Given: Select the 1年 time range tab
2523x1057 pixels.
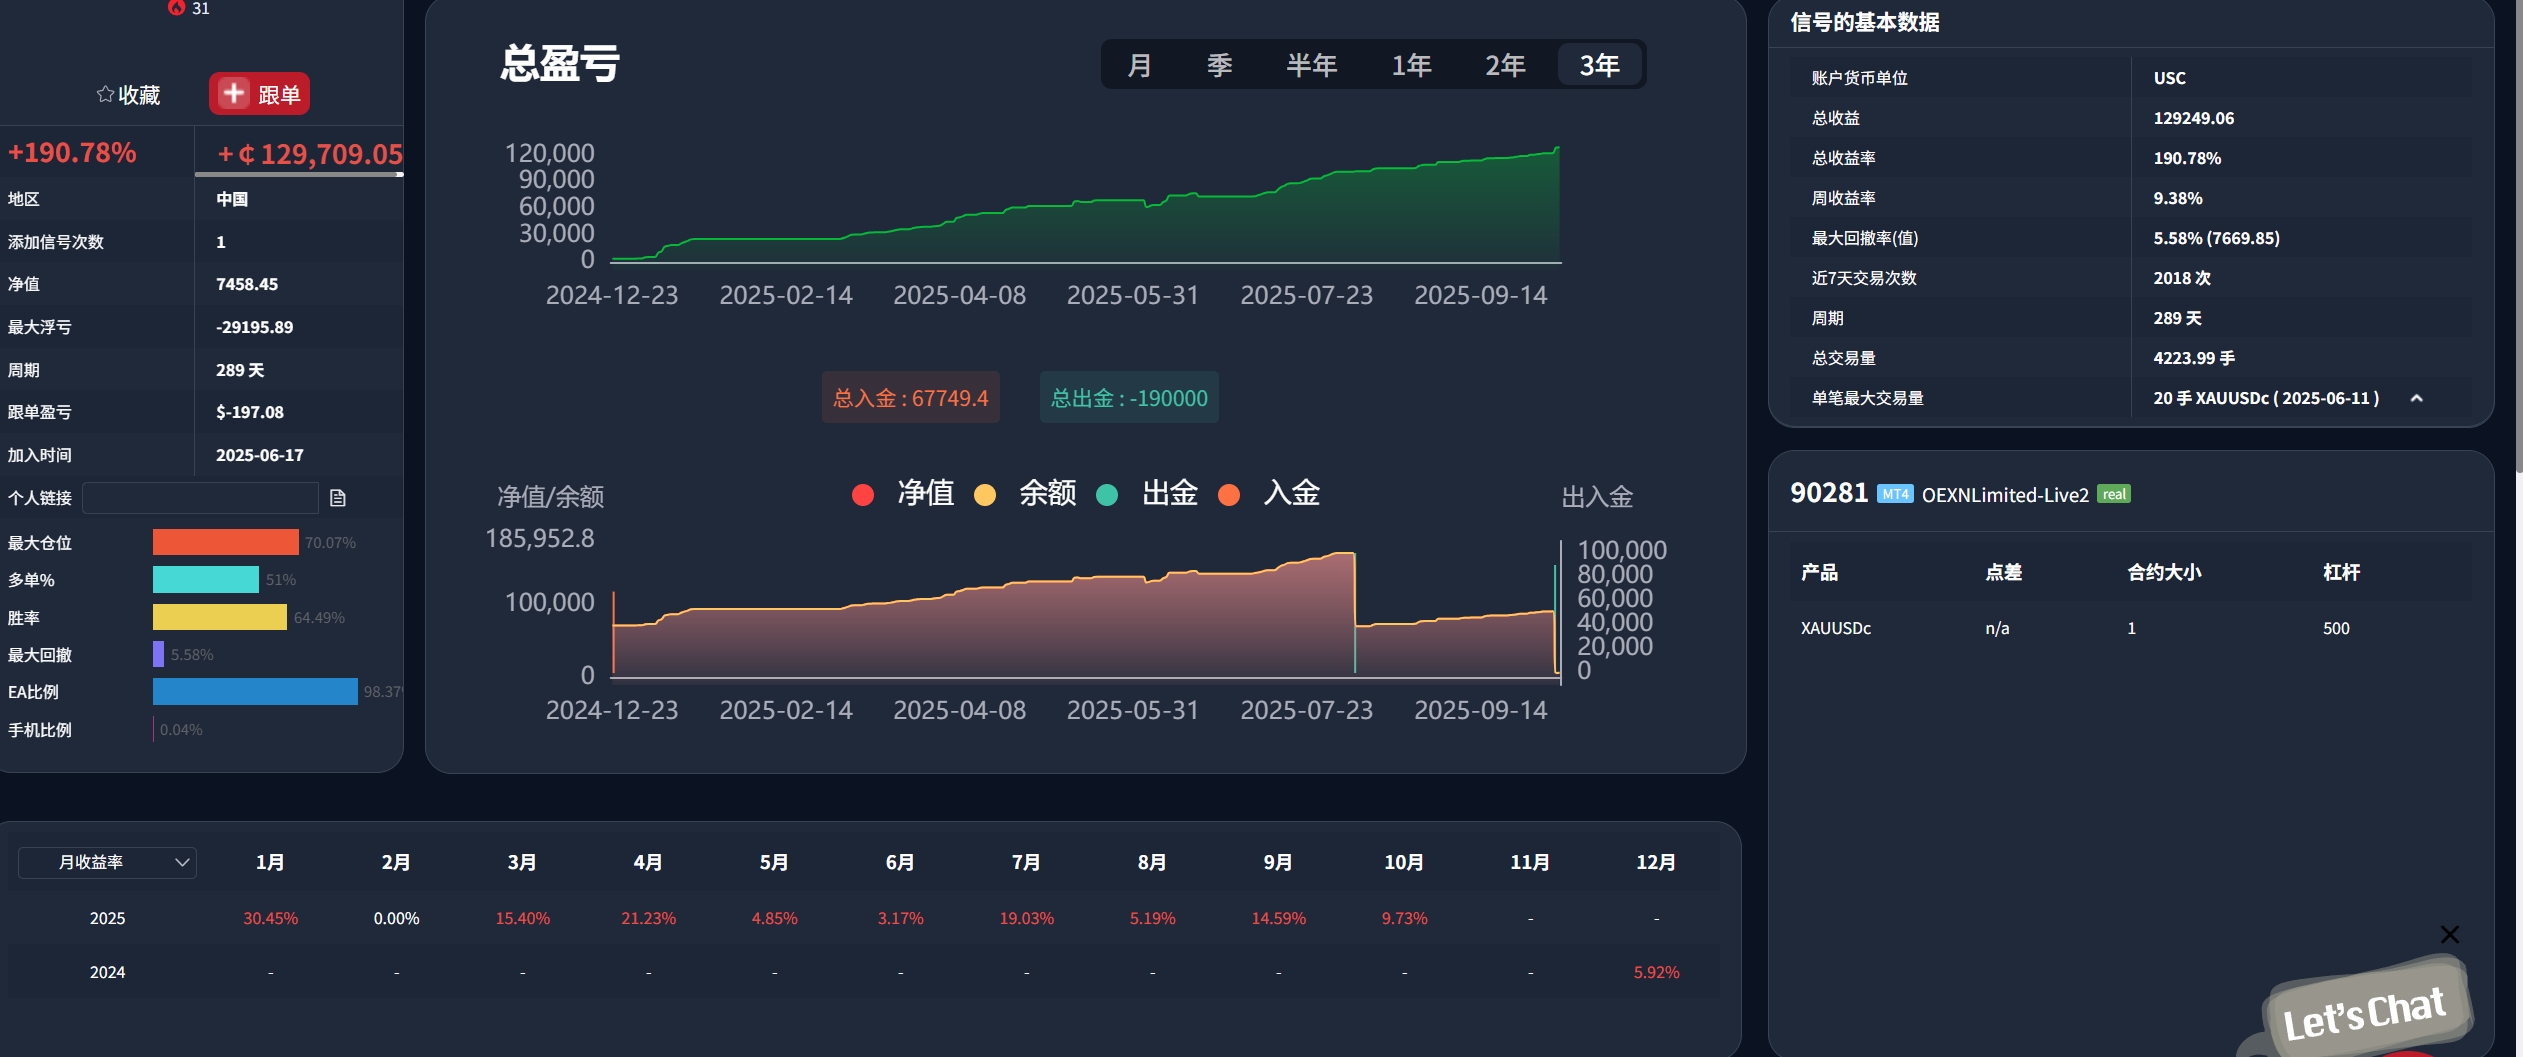Looking at the screenshot, I should [1411, 65].
